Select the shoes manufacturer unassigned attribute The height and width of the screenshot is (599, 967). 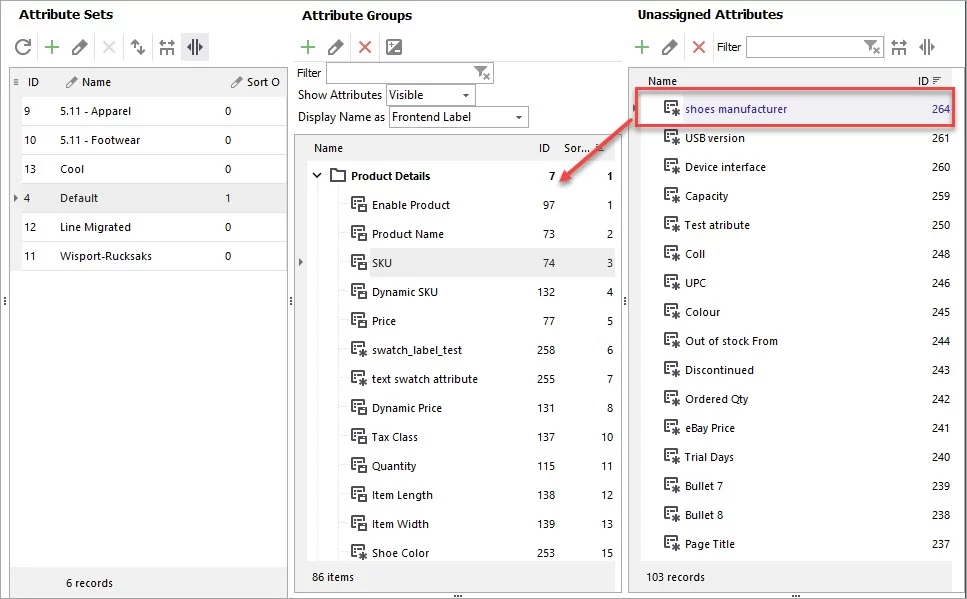736,109
